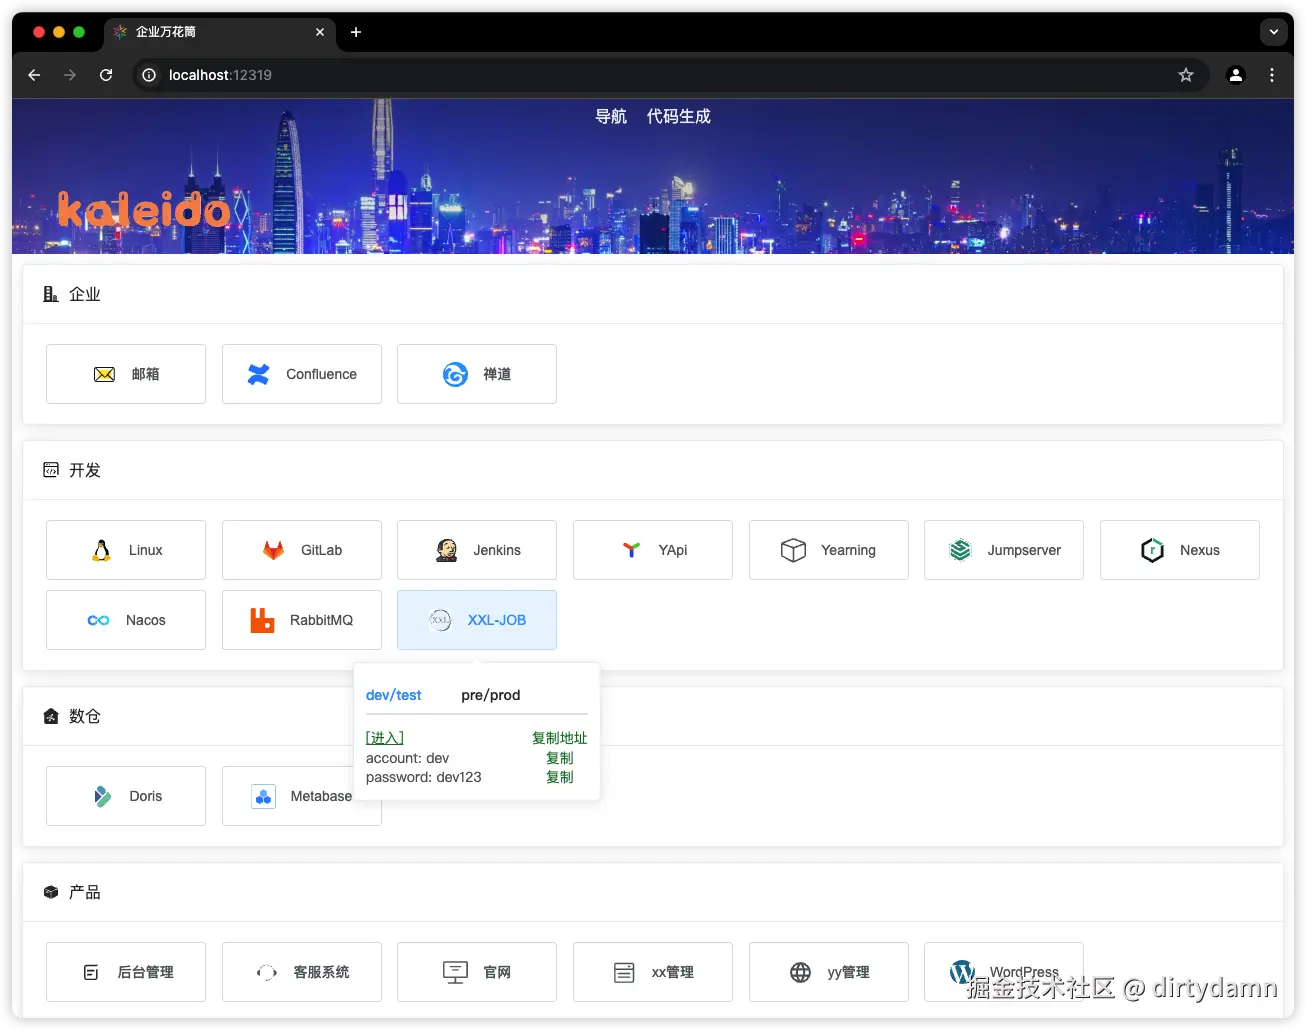Expand the tab search dropdown chevron
The image size is (1306, 1030).
(x=1274, y=32)
